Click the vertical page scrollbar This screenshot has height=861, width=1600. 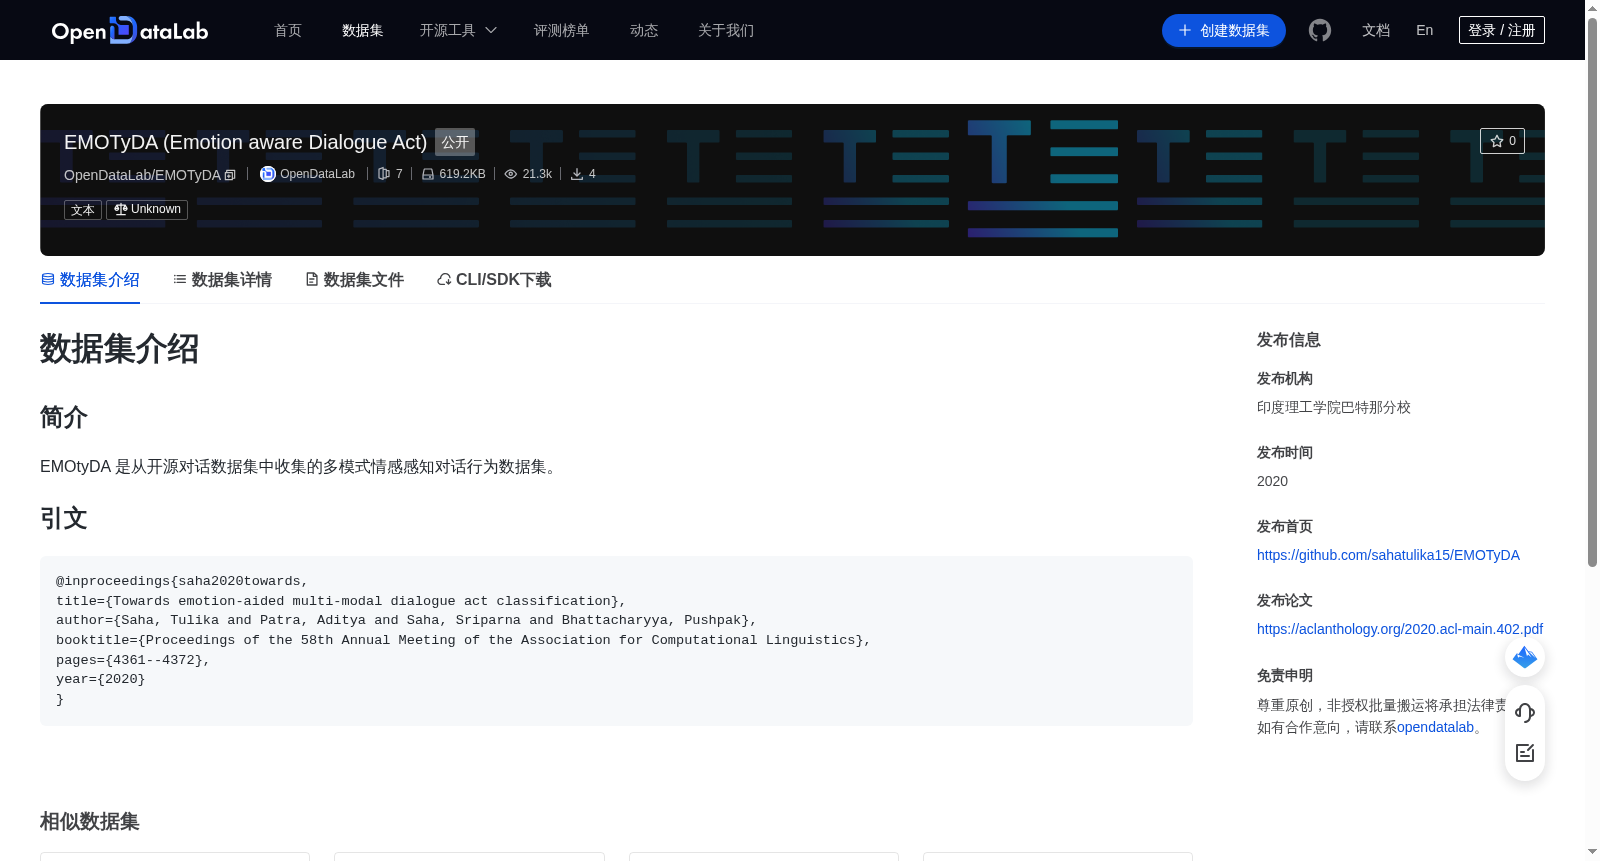point(1592,290)
